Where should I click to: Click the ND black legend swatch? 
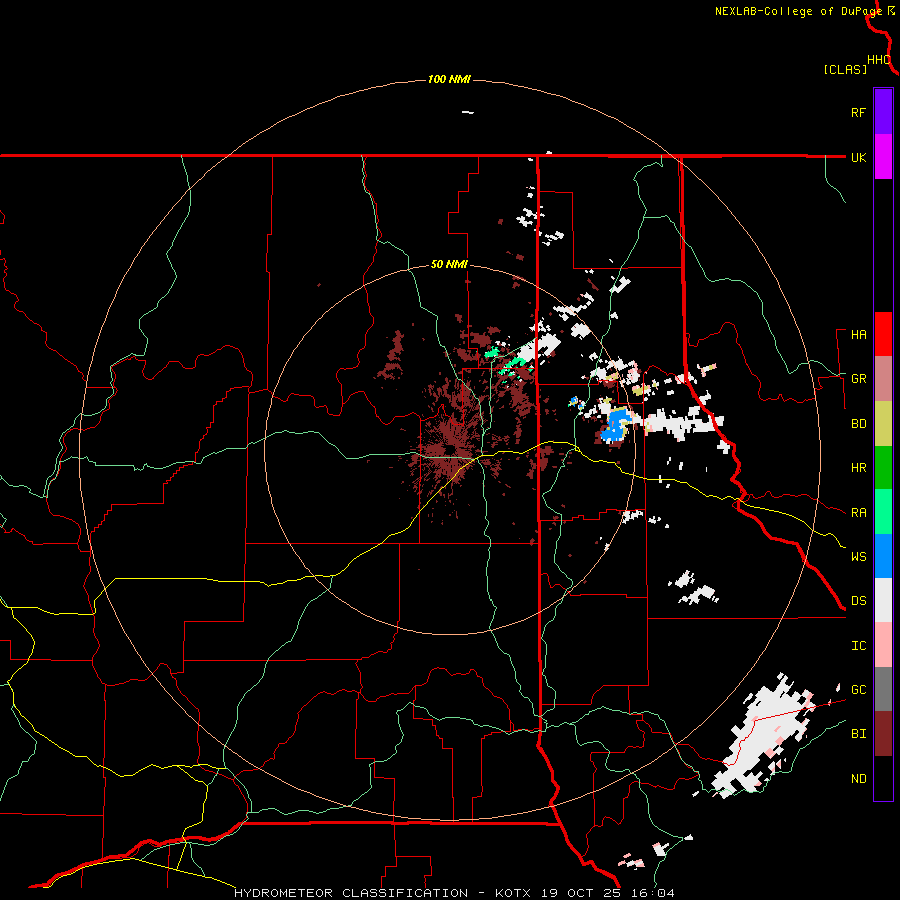pos(883,778)
